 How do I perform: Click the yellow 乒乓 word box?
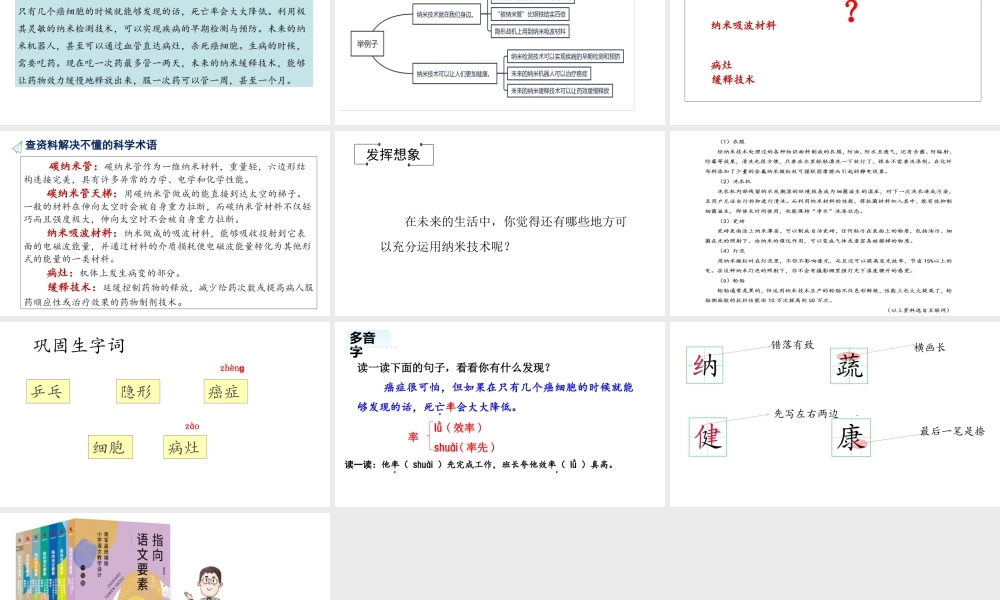pos(46,391)
